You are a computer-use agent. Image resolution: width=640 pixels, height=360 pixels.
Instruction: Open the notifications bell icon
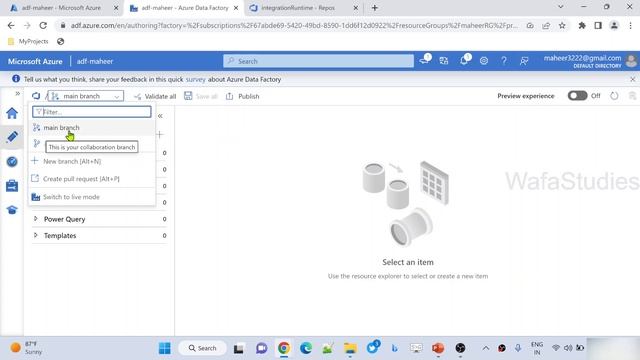tap(464, 60)
